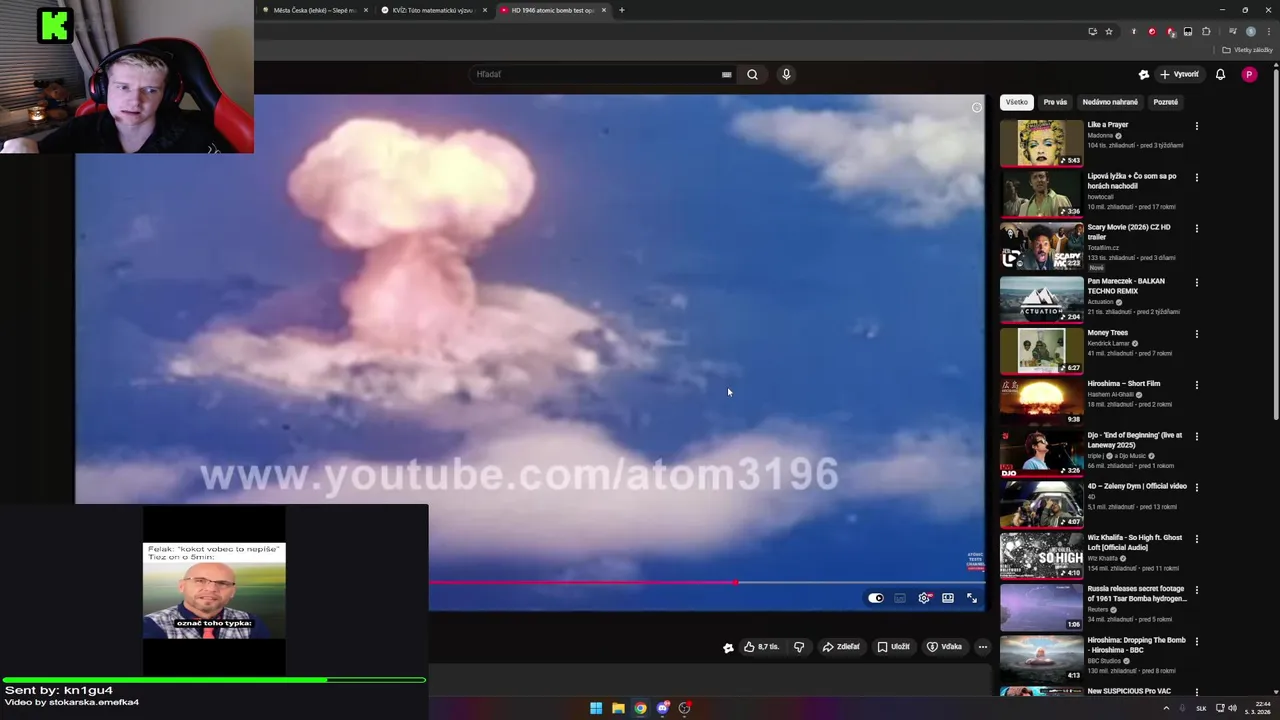This screenshot has width=1280, height=720.
Task: Open options menu for Djo End of Beginning
Action: tap(1196, 437)
